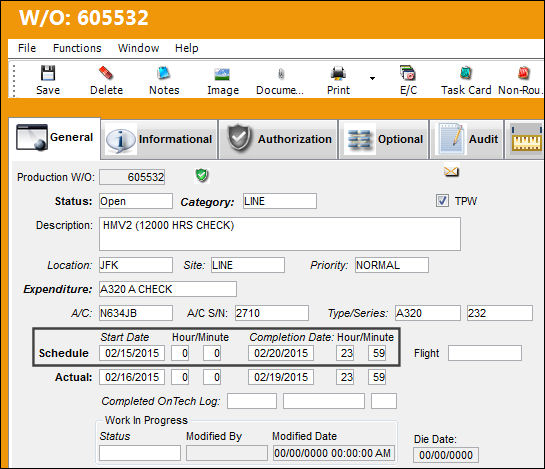The height and width of the screenshot is (469, 545).
Task: Click the A/C field showing N634JB
Action: [x=136, y=313]
